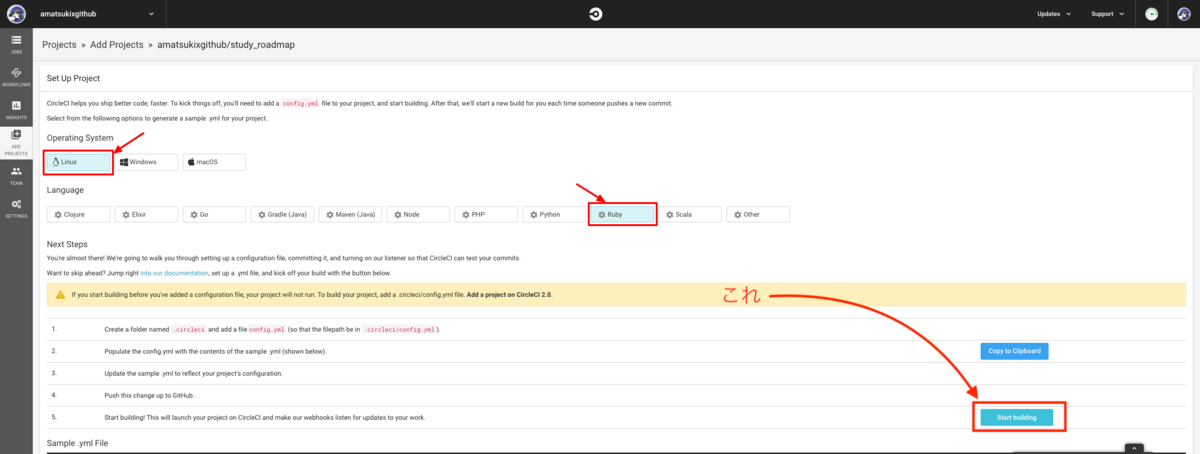Select Scala as the language
The height and width of the screenshot is (454, 1200).
(x=690, y=214)
